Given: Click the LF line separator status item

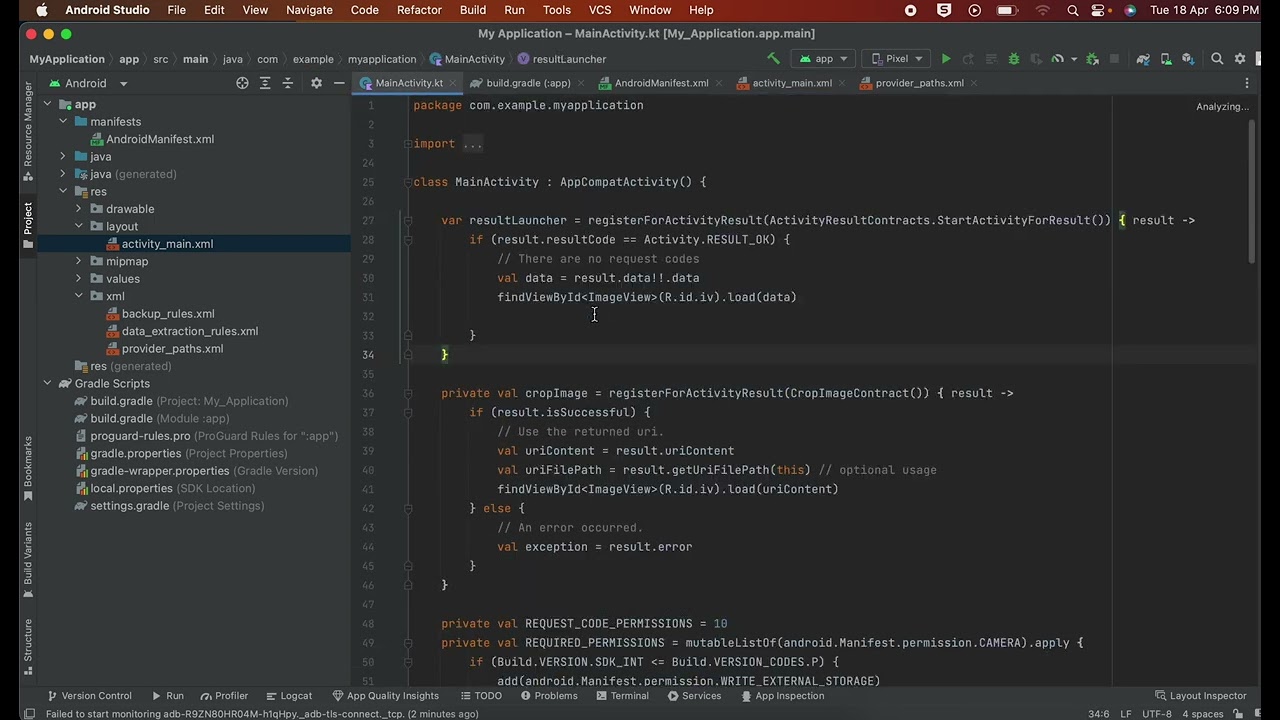Looking at the screenshot, I should pyautogui.click(x=1126, y=714).
